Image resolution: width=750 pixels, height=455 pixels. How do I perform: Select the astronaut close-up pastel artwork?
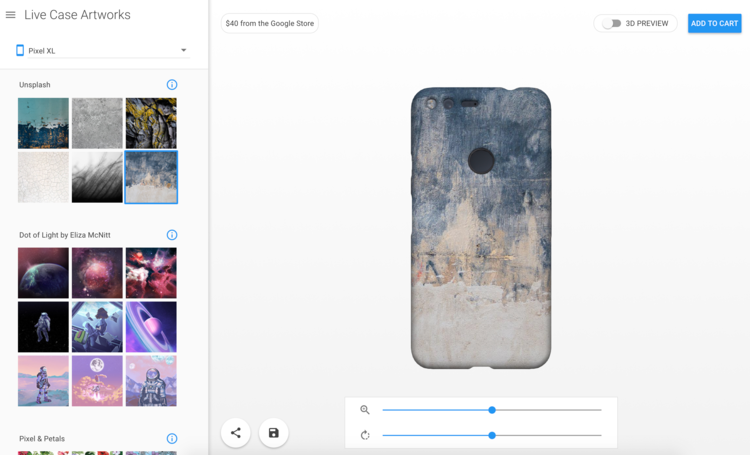(151, 381)
